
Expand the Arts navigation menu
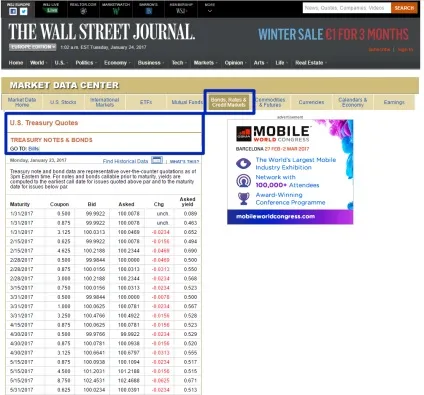coord(260,63)
